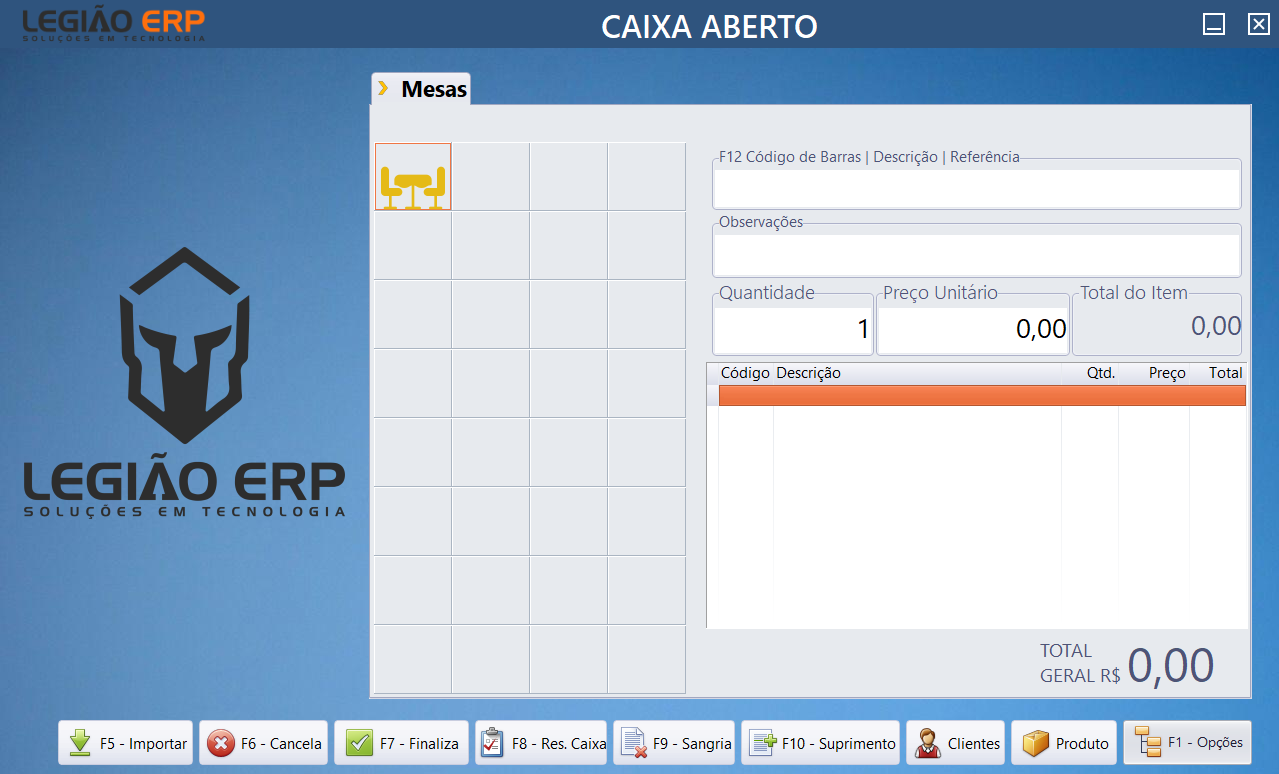Click the Qtd. column header

point(1101,373)
